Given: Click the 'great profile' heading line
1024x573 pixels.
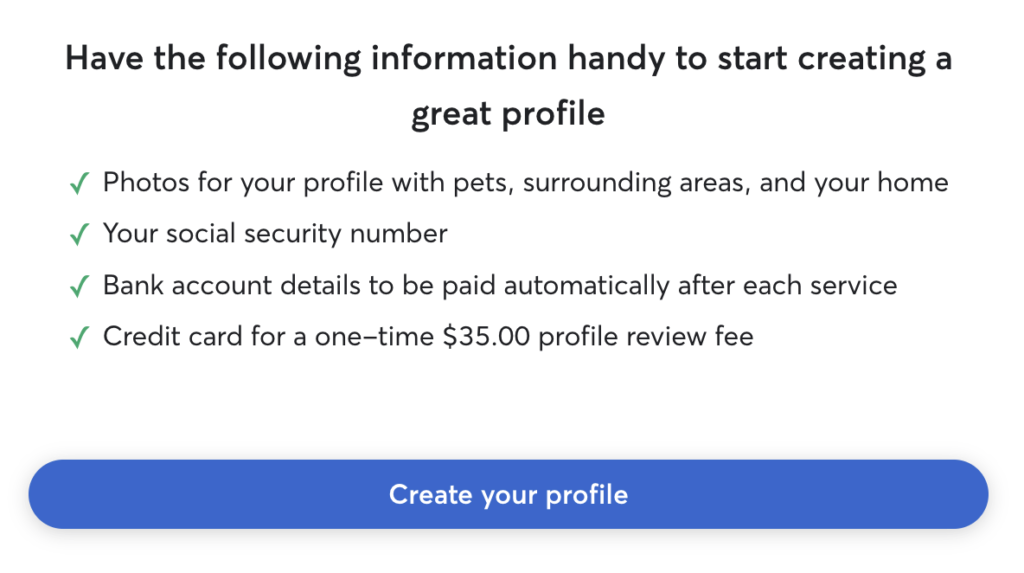Looking at the screenshot, I should point(508,114).
